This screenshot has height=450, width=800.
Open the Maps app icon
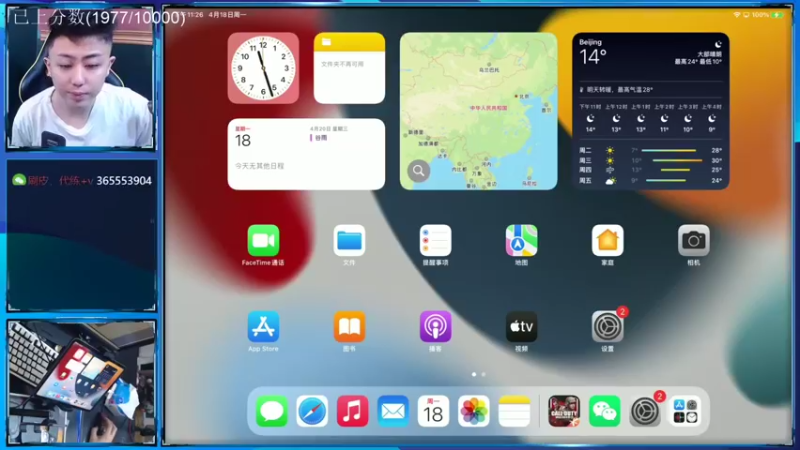point(521,240)
